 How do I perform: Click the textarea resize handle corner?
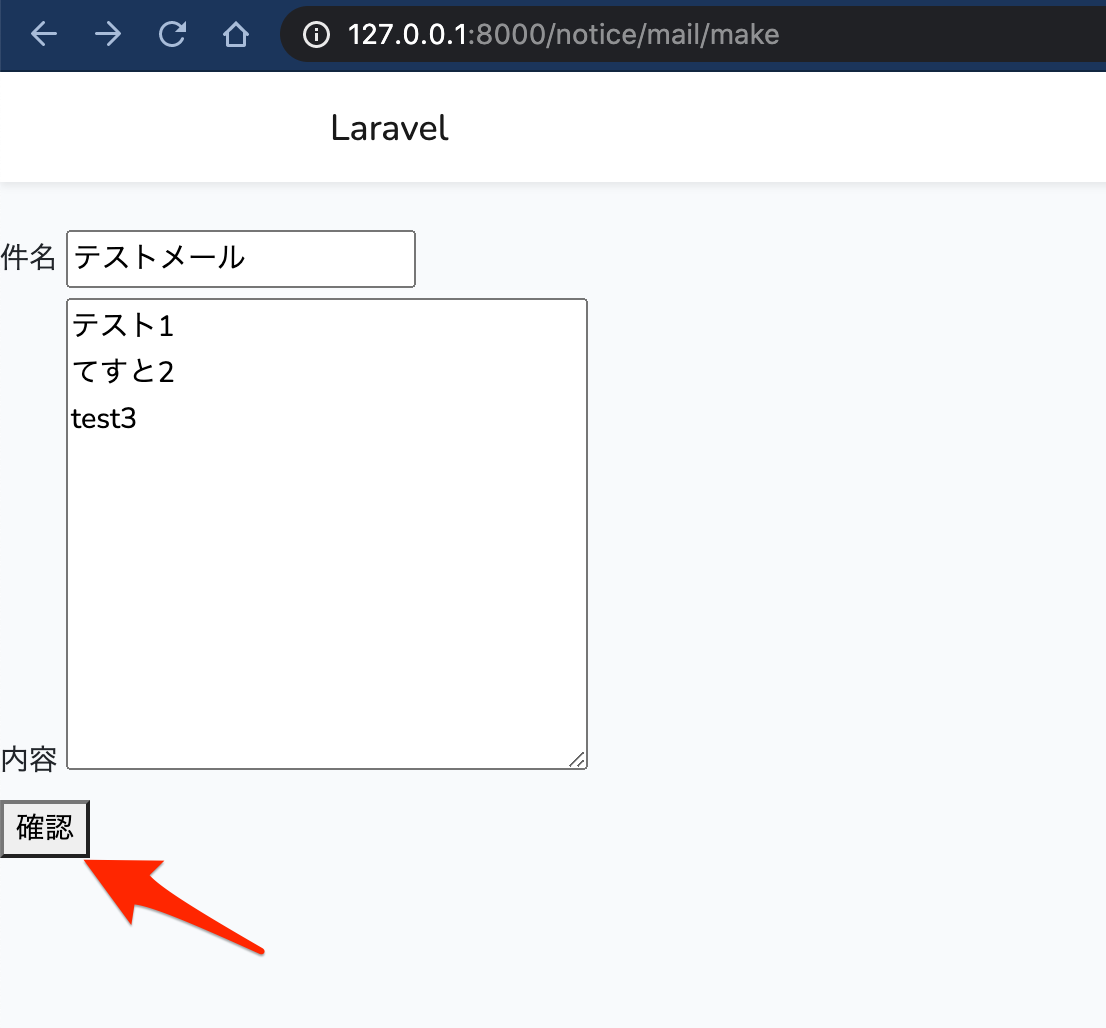[578, 761]
